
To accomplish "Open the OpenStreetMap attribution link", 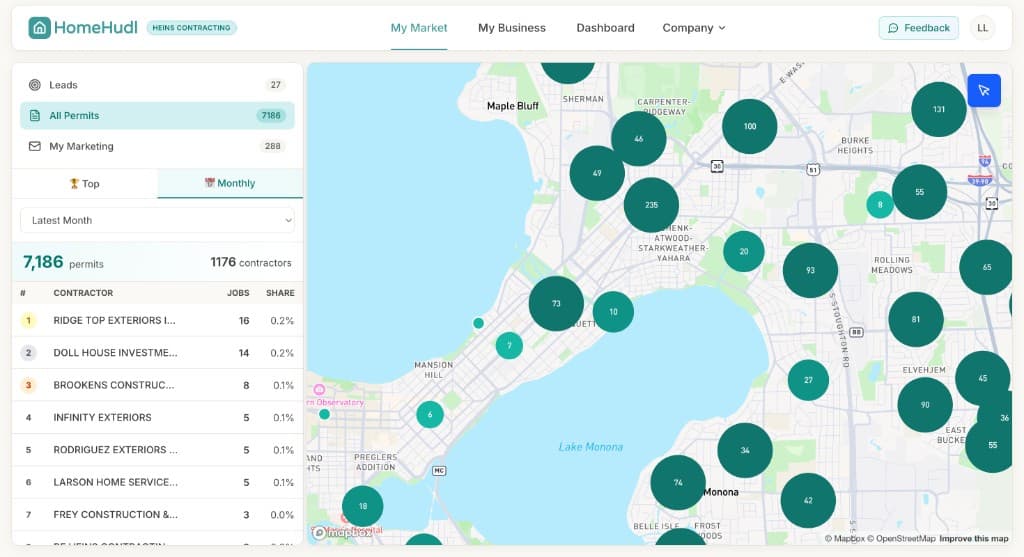I will [901, 539].
